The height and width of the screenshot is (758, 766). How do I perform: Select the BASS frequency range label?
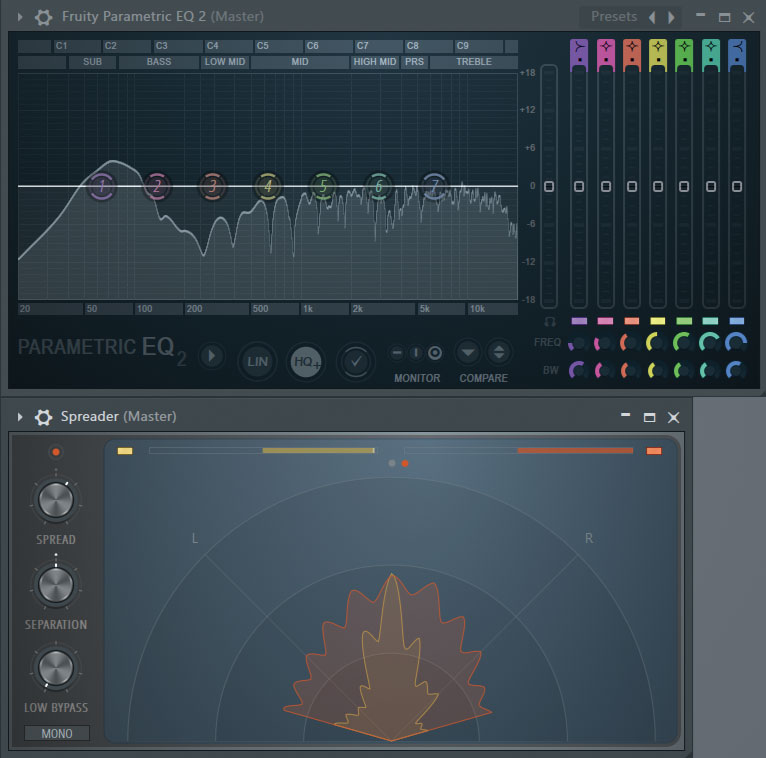159,62
